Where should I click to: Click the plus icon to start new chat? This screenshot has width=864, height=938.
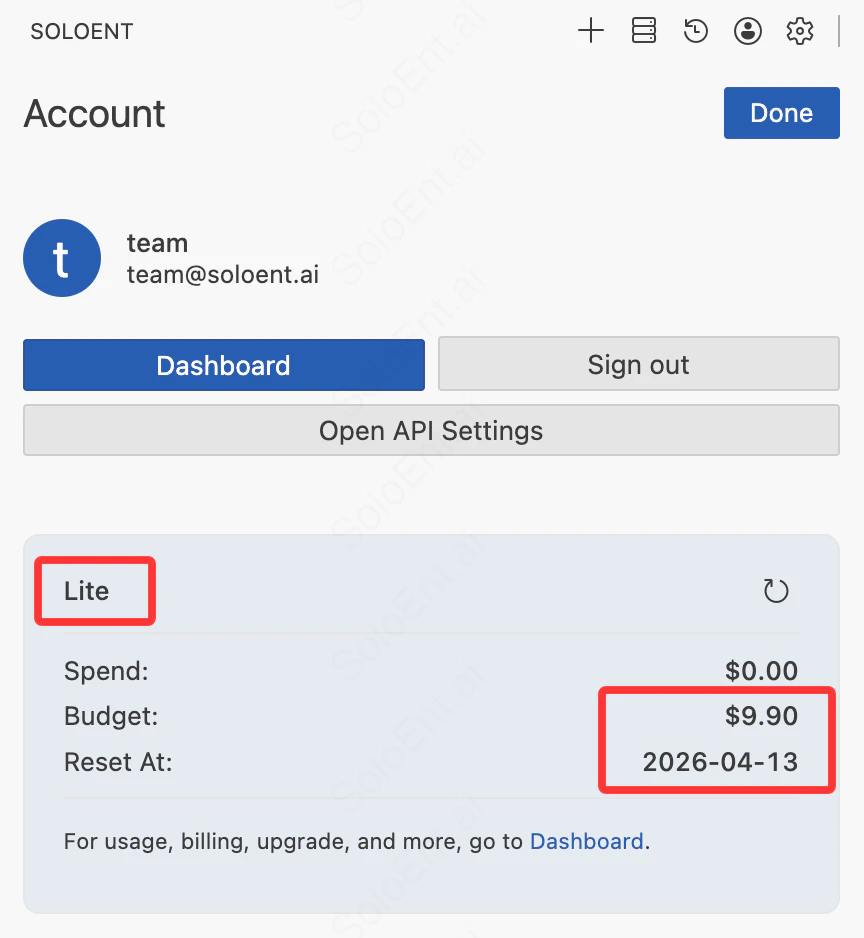pyautogui.click(x=591, y=31)
